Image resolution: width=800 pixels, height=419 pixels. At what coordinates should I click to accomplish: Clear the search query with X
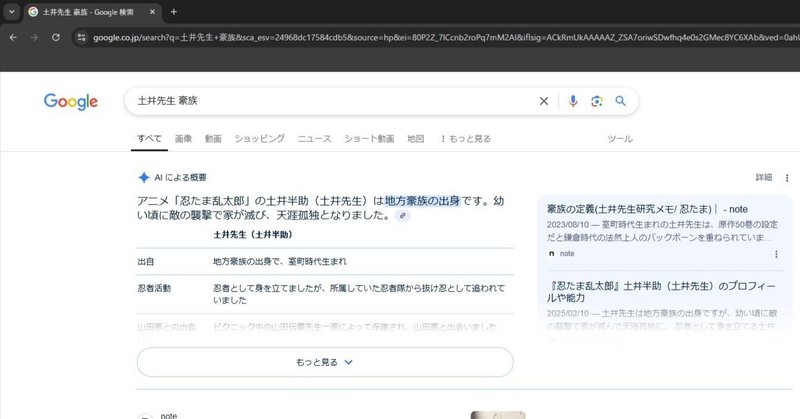(x=544, y=101)
